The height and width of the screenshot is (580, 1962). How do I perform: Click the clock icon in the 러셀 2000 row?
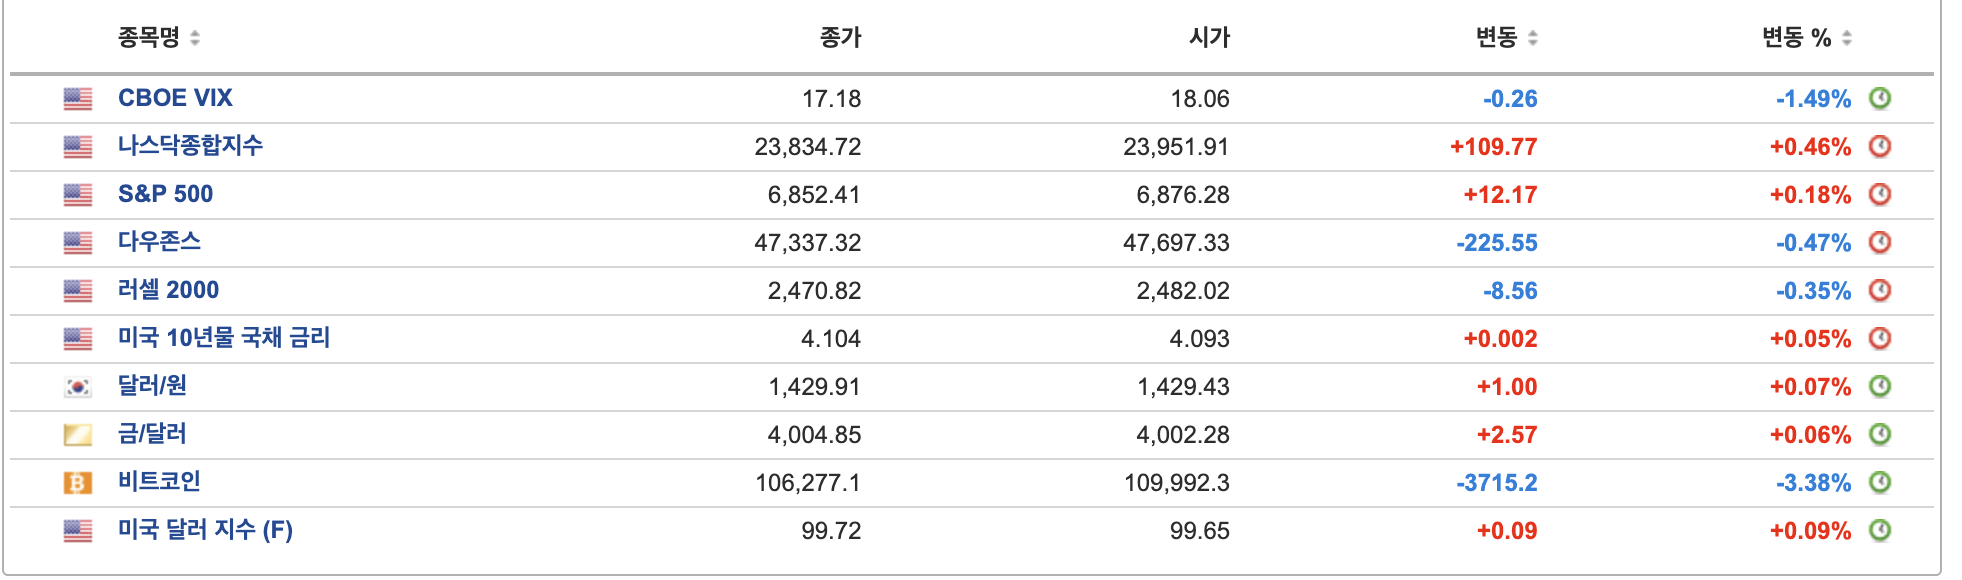click(1880, 290)
